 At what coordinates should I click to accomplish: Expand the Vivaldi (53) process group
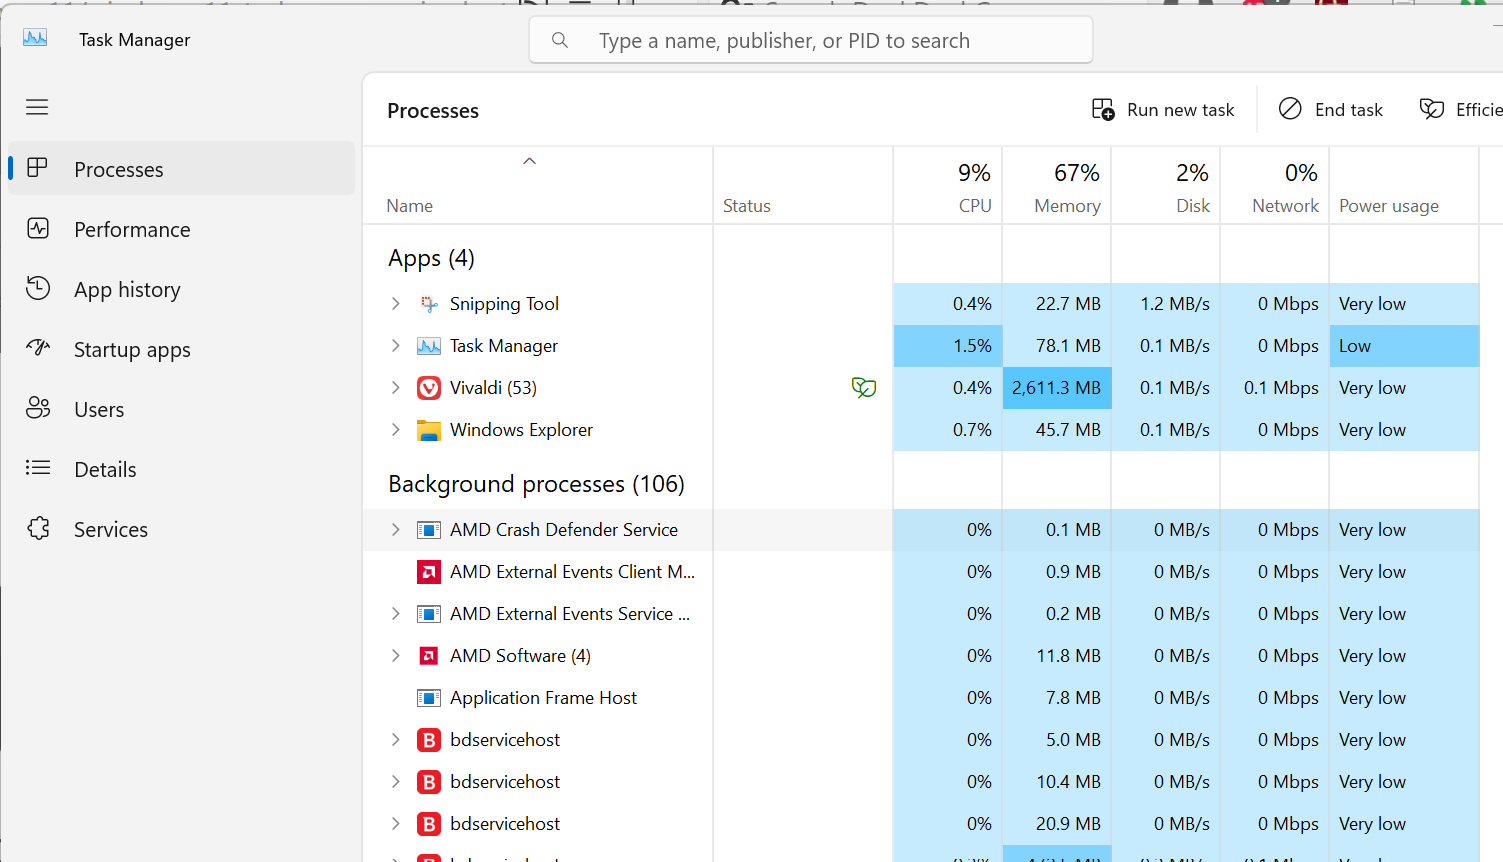396,388
